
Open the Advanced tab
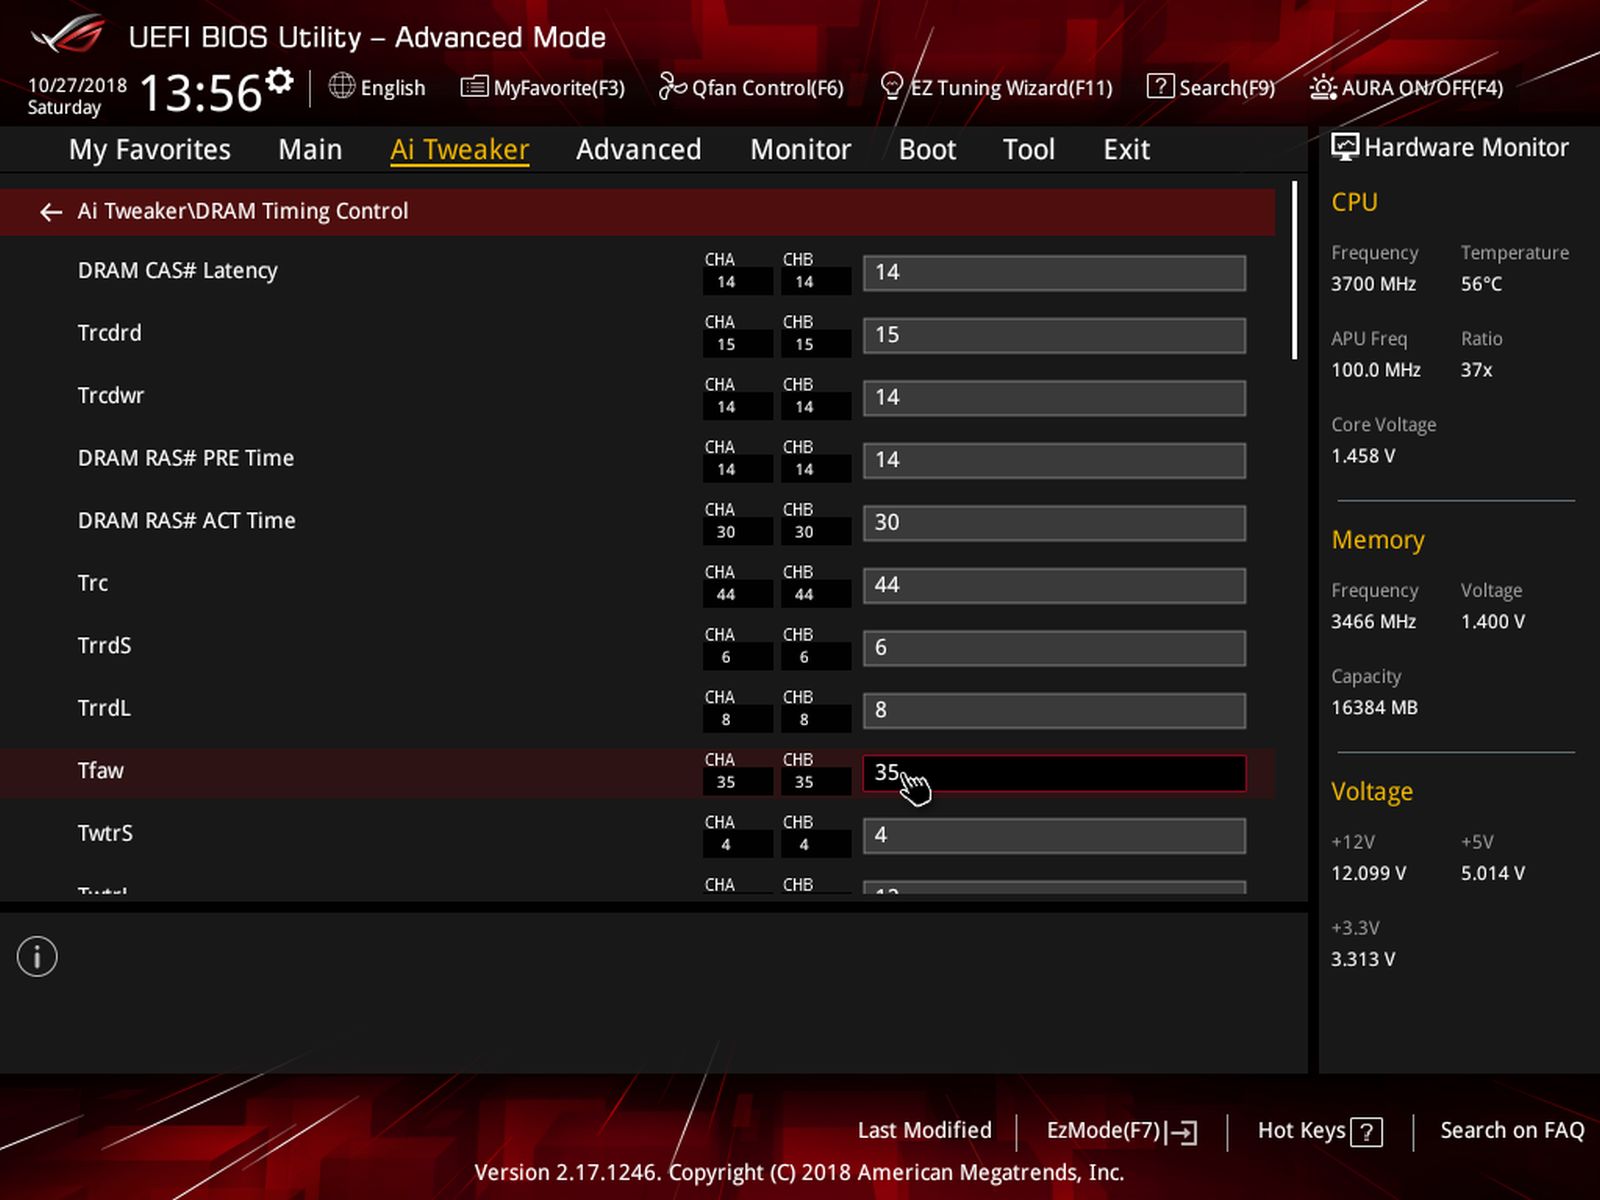coord(639,150)
